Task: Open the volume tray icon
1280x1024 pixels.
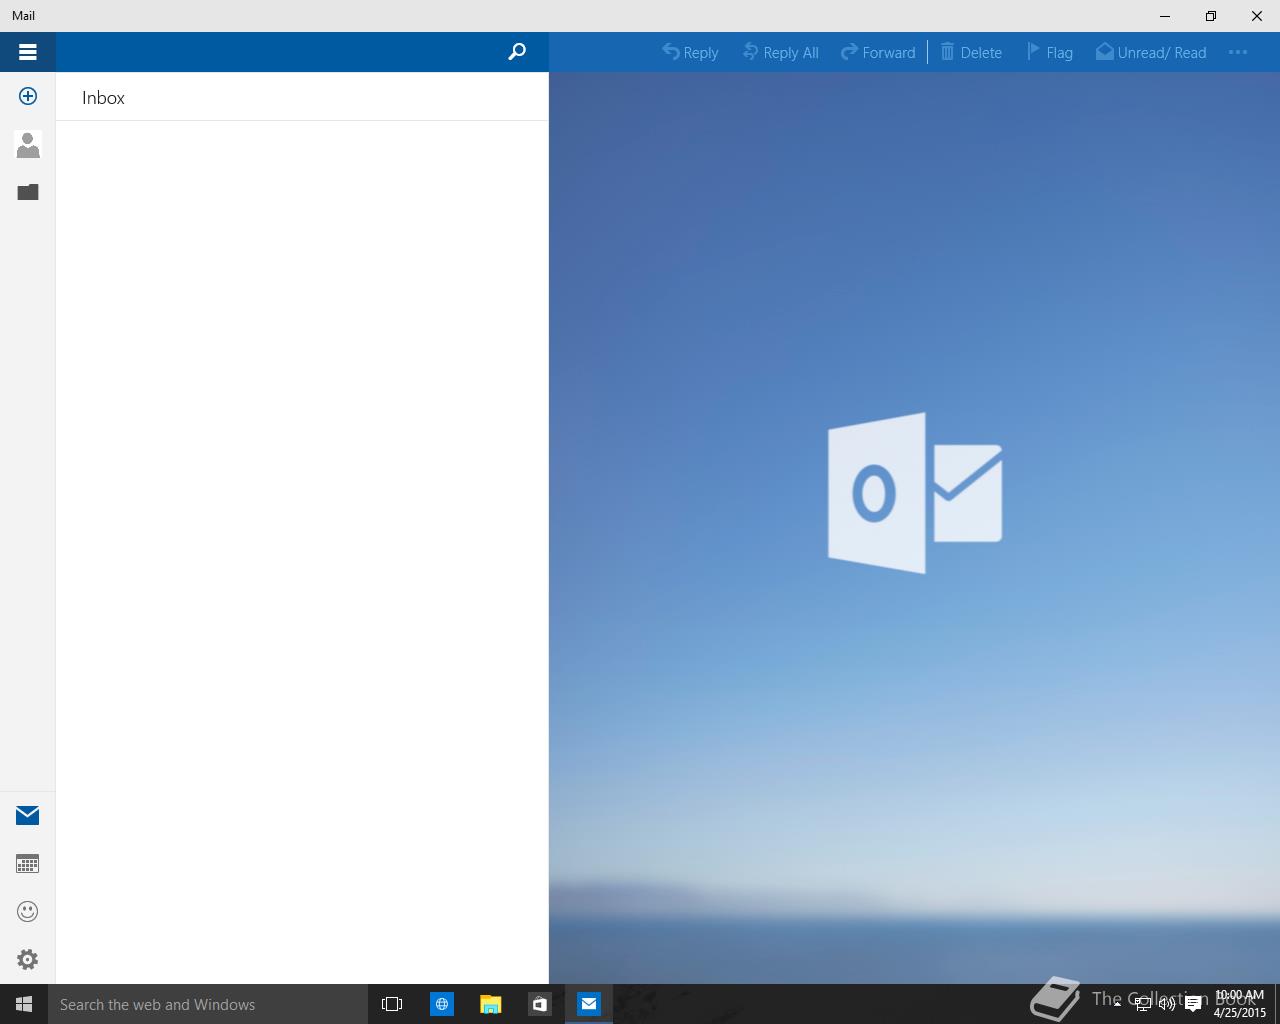Action: pyautogui.click(x=1166, y=1004)
